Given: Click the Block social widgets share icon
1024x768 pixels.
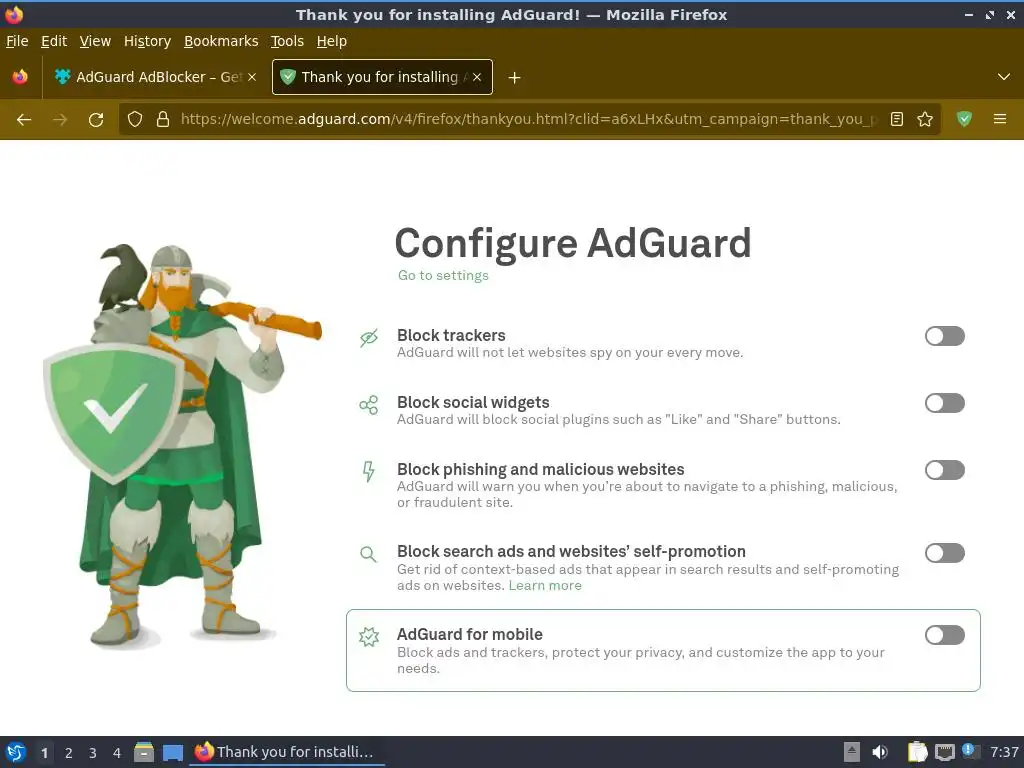Looking at the screenshot, I should (368, 405).
